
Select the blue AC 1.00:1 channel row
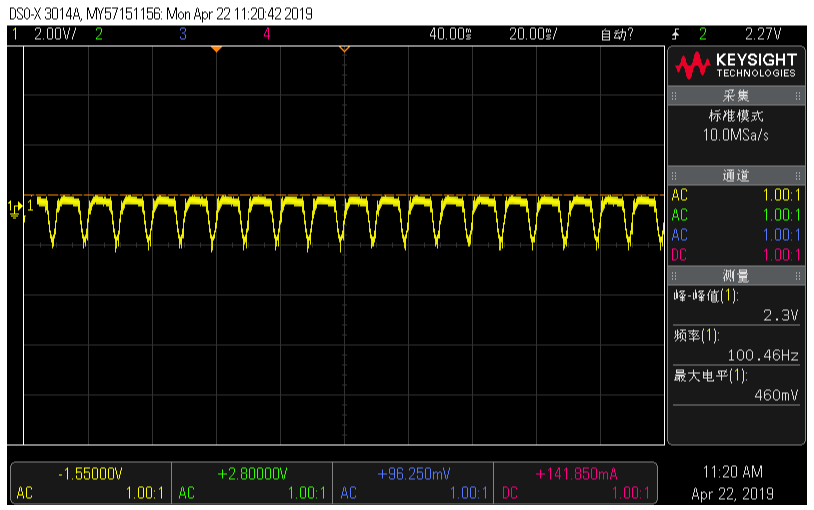[736, 235]
